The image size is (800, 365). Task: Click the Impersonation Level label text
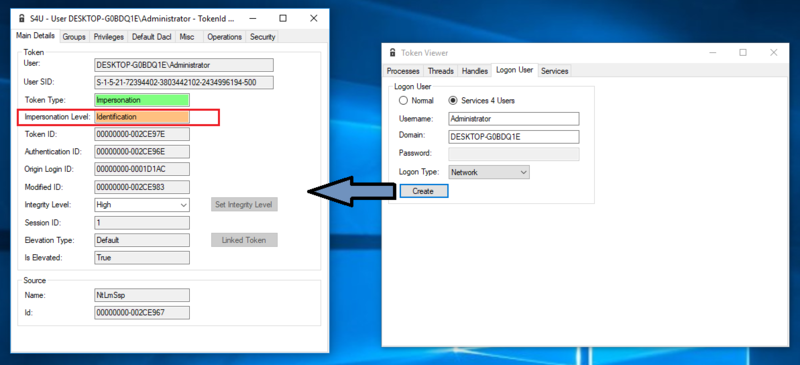point(58,117)
